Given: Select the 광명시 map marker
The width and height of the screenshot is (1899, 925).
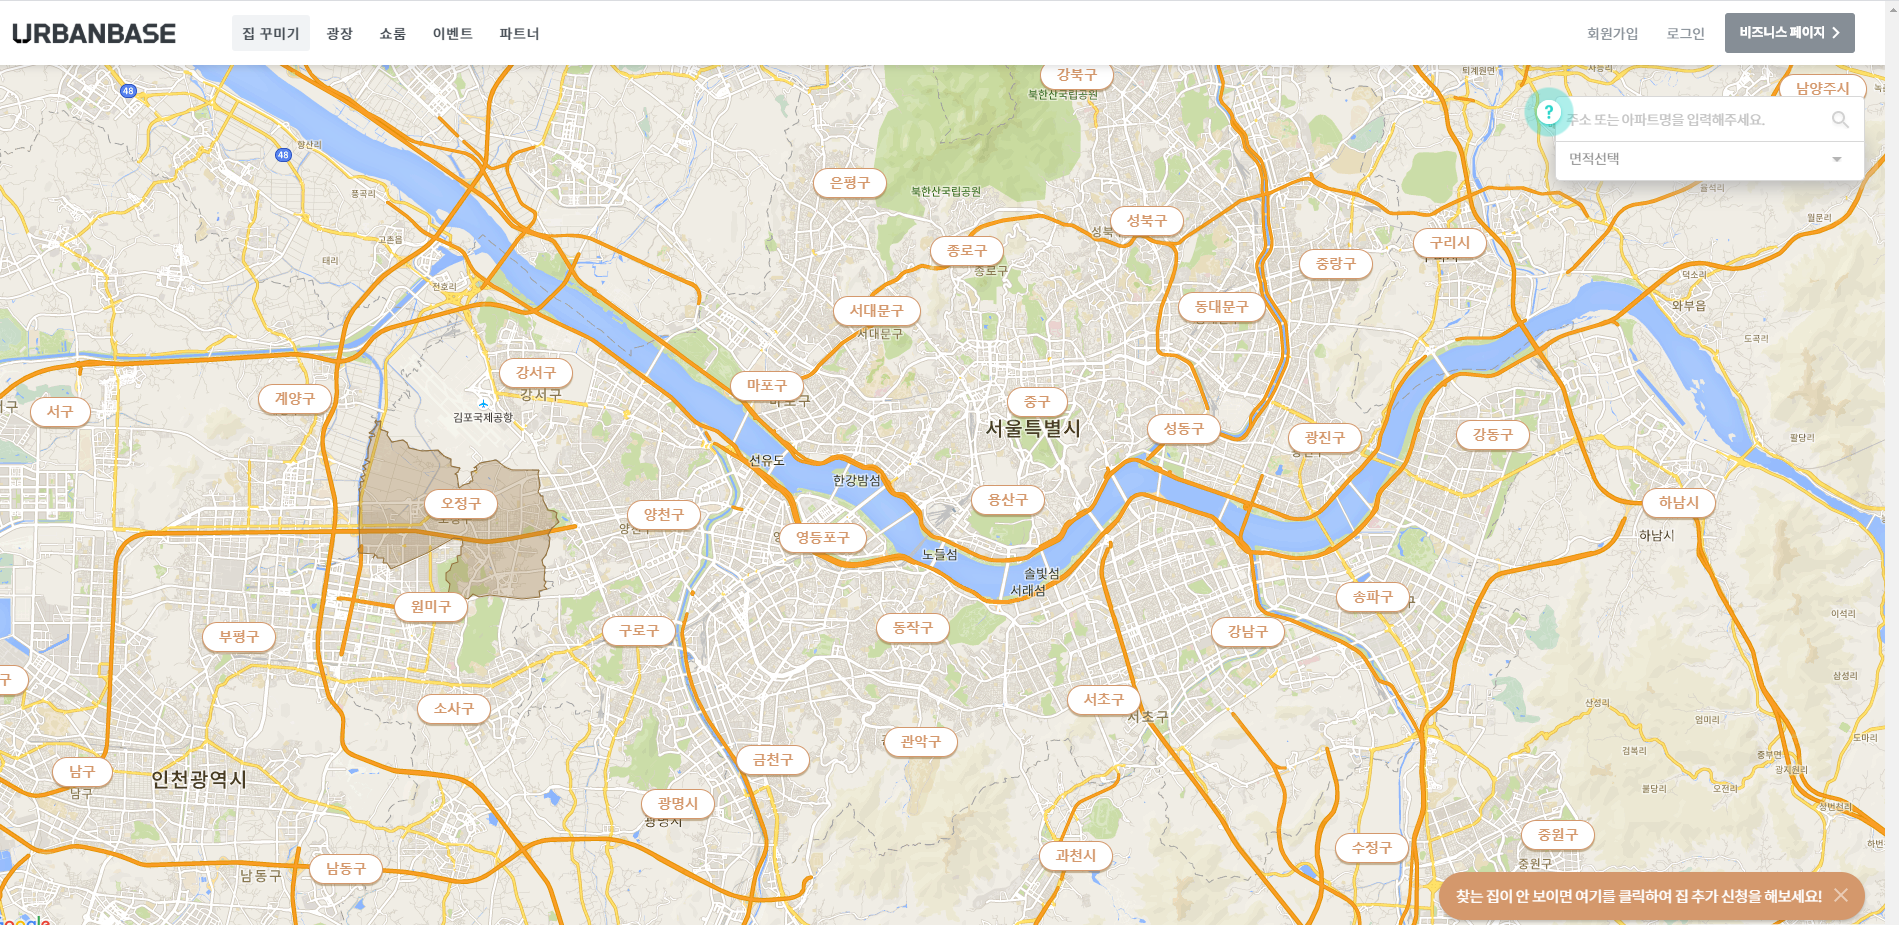Looking at the screenshot, I should [x=678, y=804].
